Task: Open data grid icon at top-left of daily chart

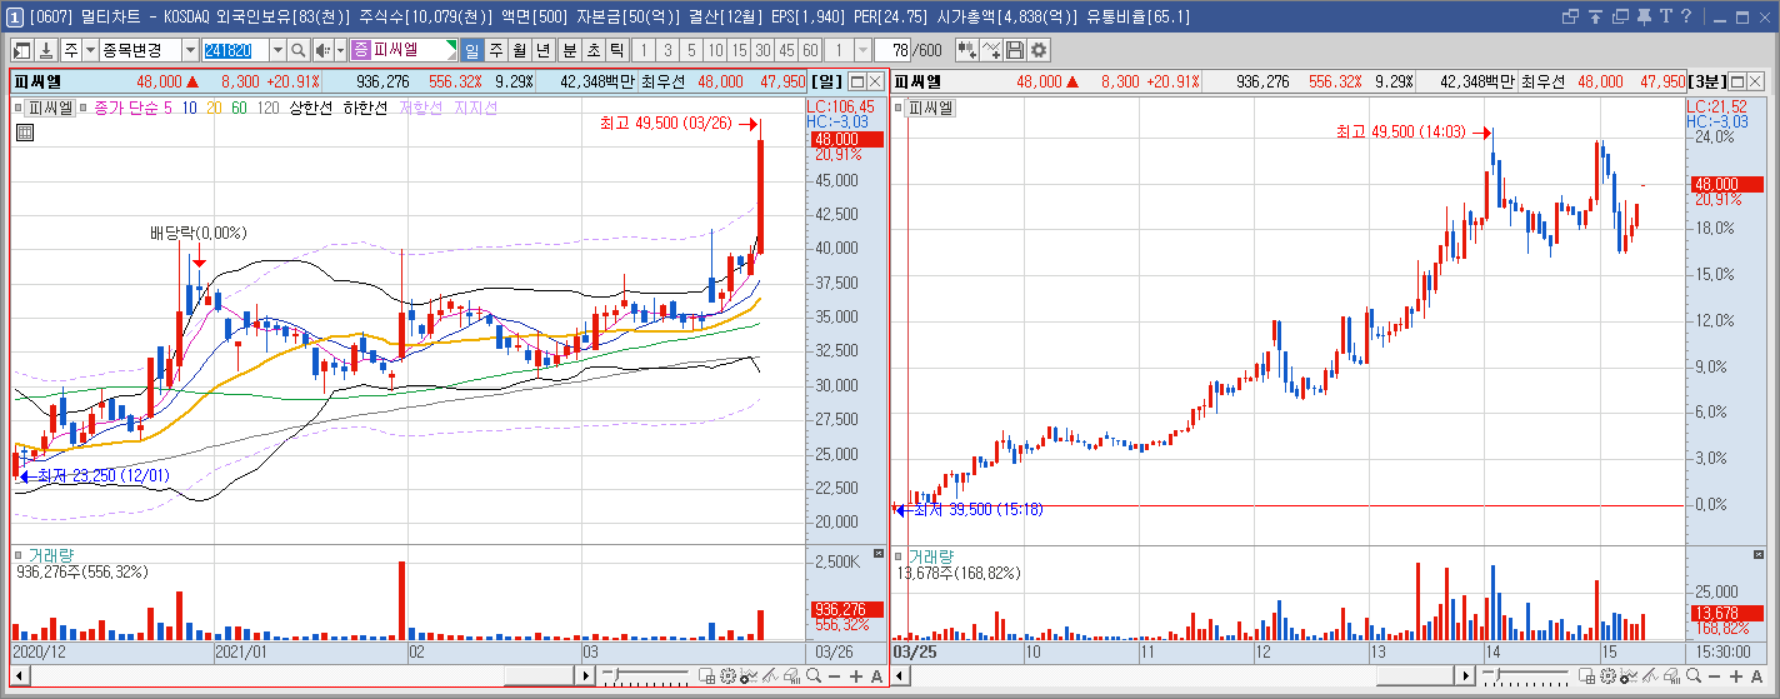Action: (x=25, y=132)
